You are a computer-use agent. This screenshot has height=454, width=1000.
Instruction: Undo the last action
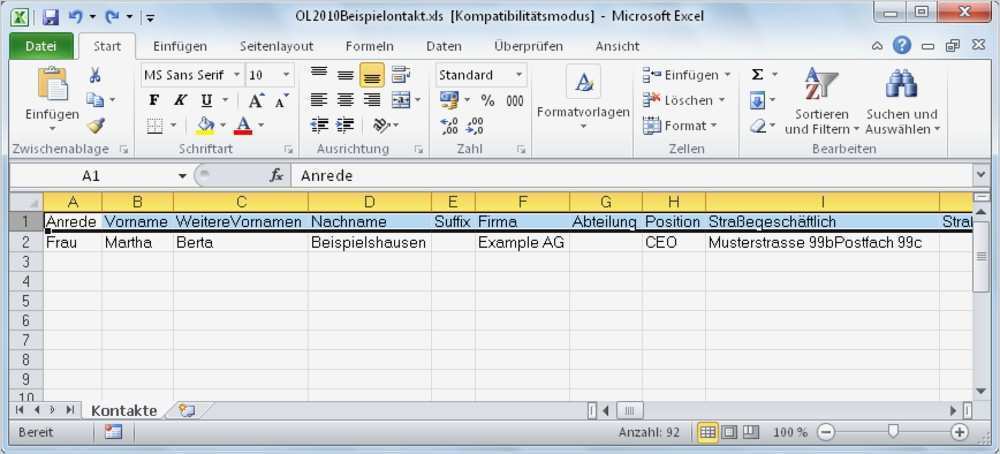coord(76,16)
